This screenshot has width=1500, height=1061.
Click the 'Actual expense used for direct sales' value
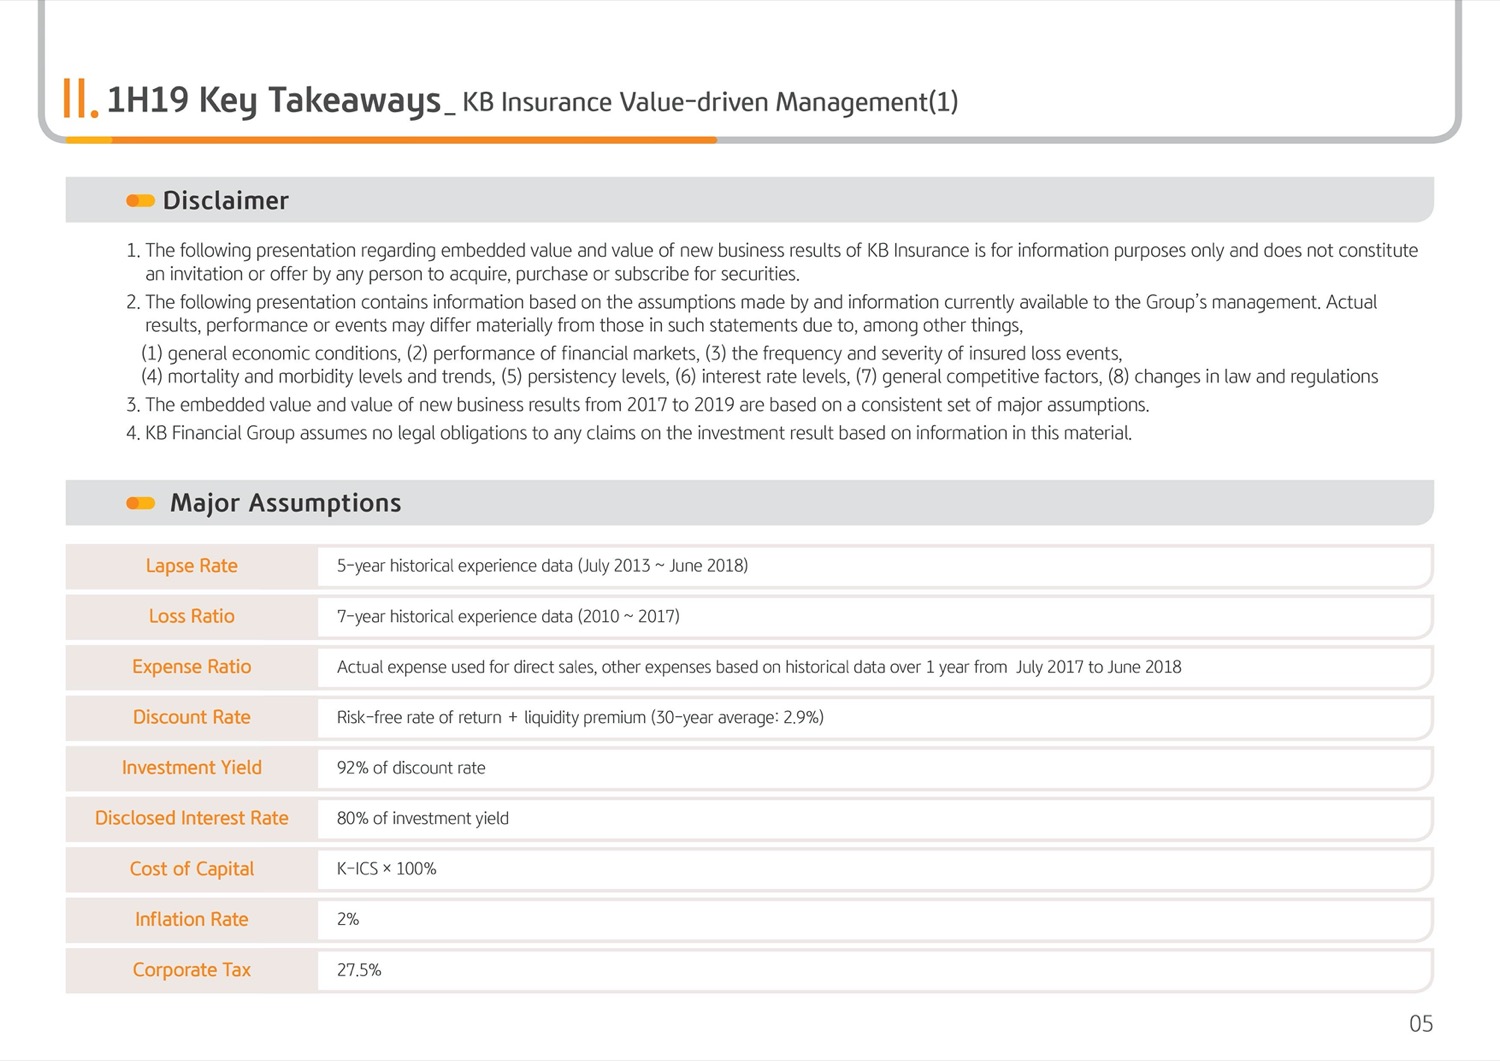759,667
